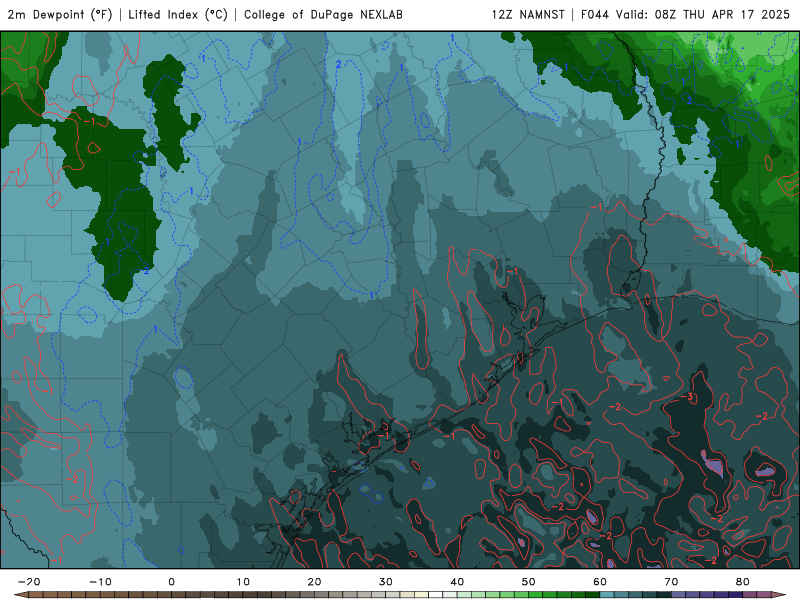Click 'College of DuPage NEXLAB' header text

pyautogui.click(x=323, y=15)
